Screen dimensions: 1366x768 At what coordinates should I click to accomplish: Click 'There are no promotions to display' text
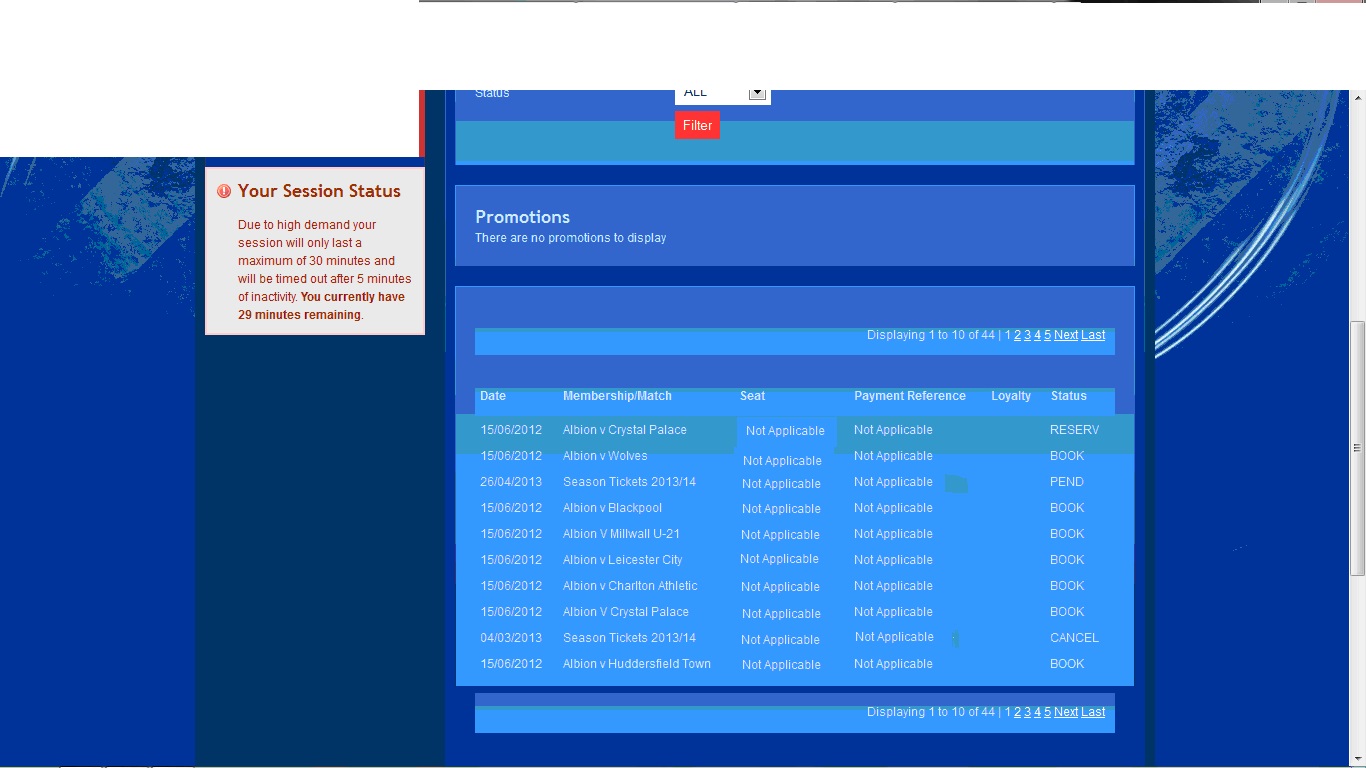click(570, 238)
